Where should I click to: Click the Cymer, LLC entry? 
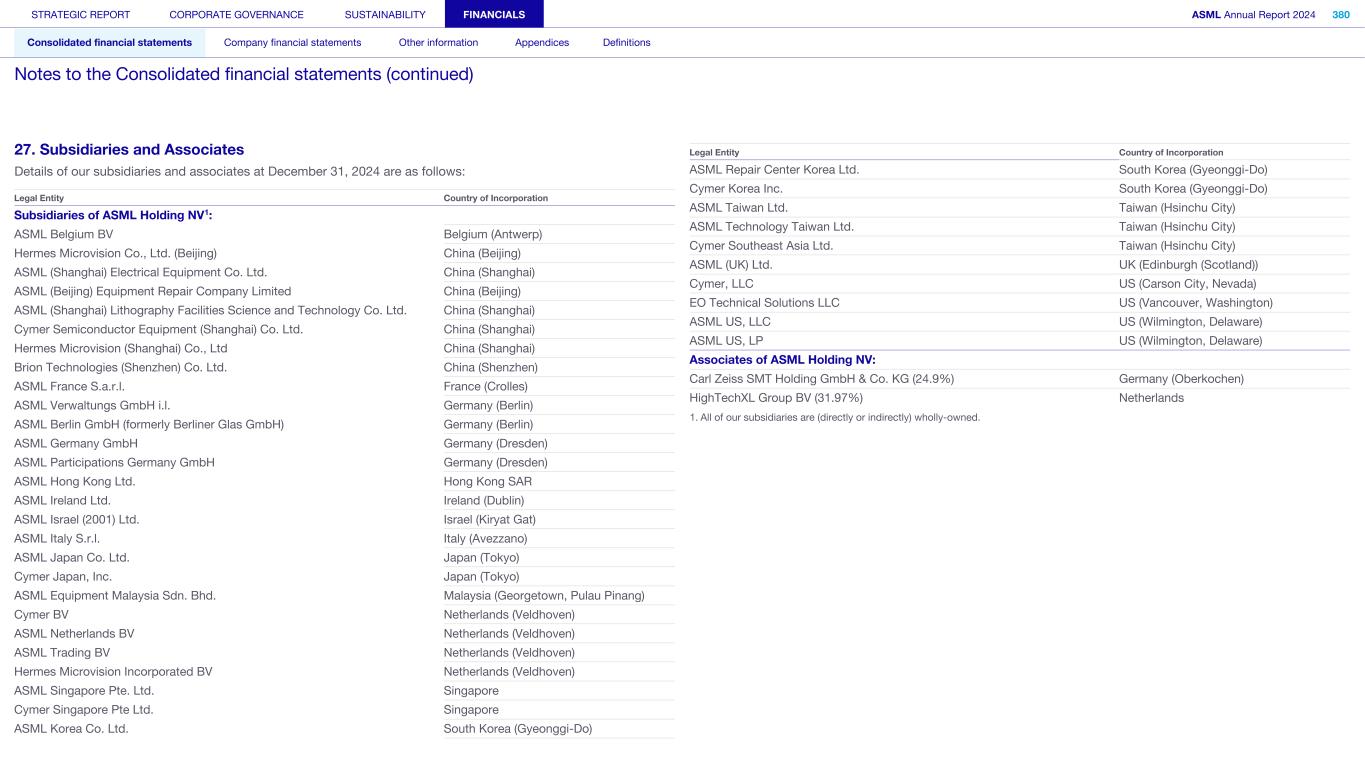tap(722, 283)
